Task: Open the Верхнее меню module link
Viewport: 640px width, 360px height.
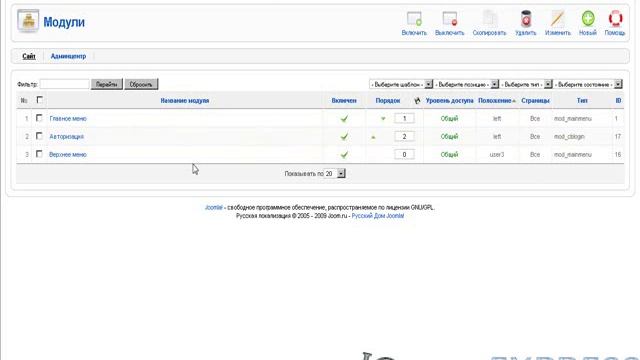Action: point(68,155)
